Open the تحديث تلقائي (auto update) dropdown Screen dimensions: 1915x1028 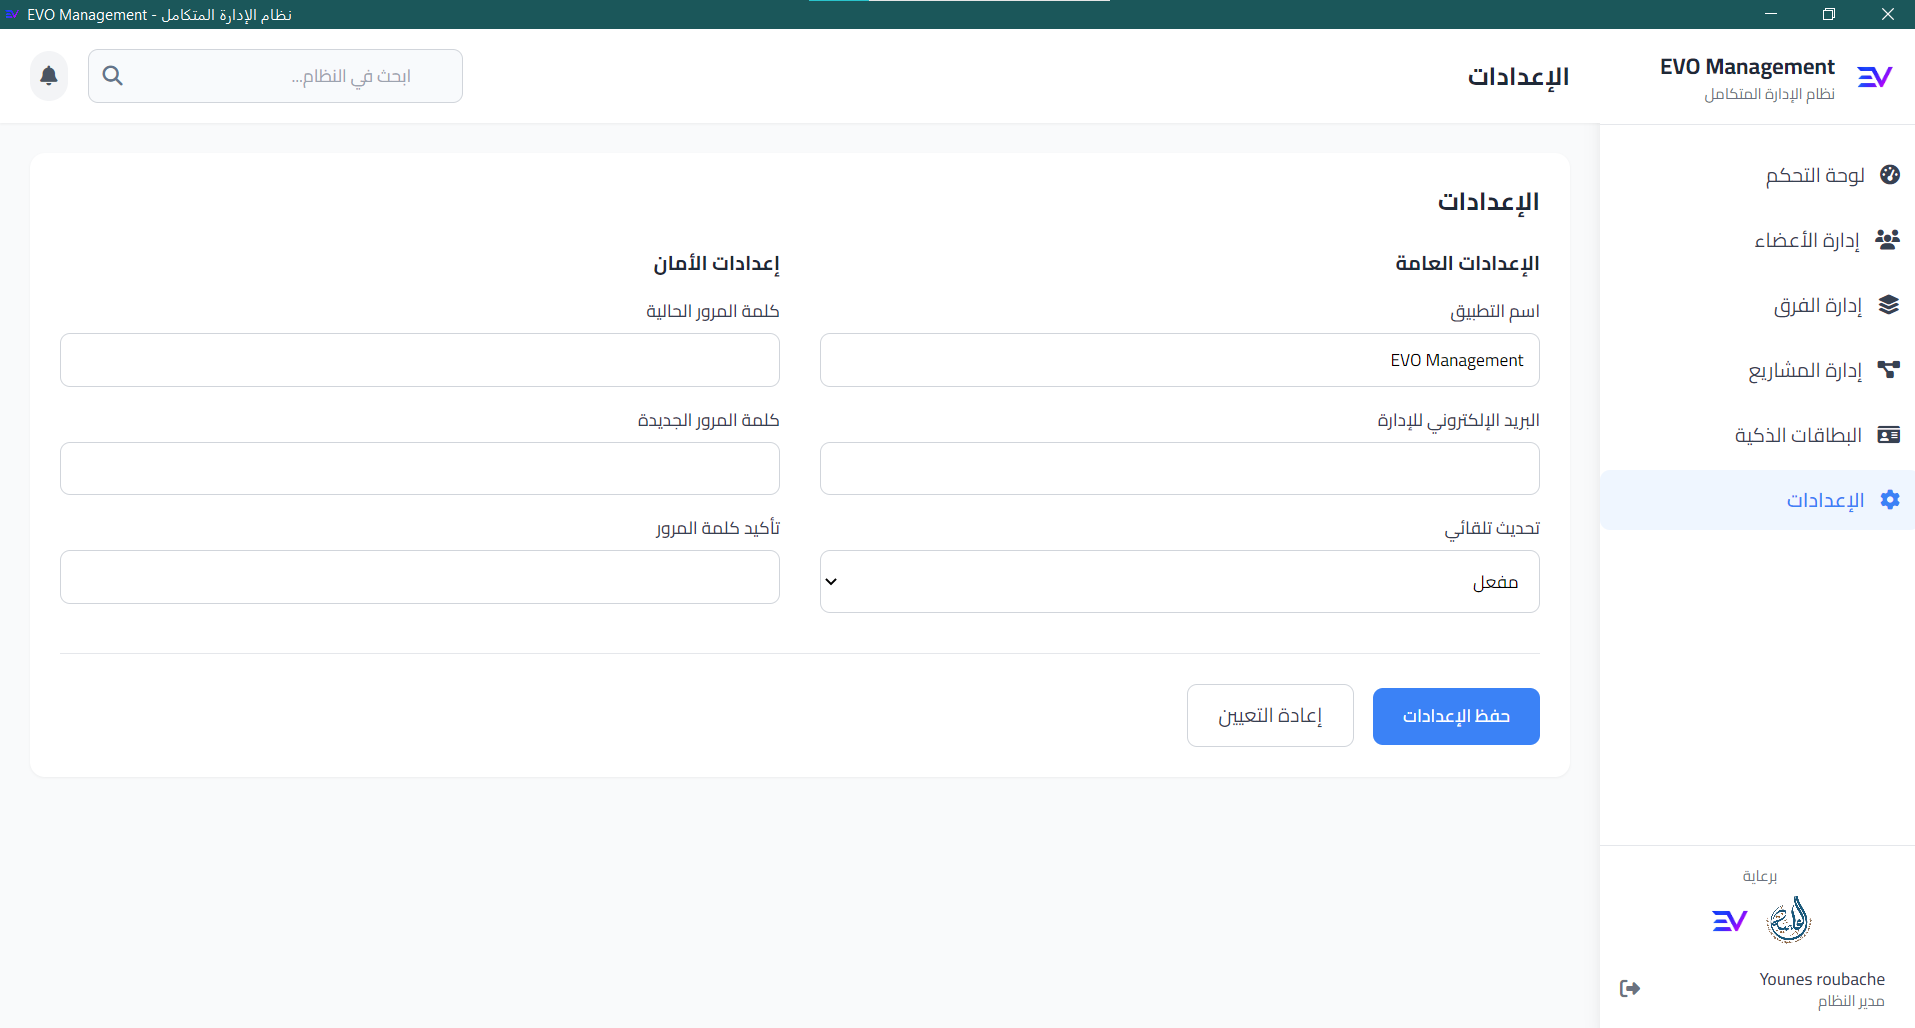(x=1178, y=581)
